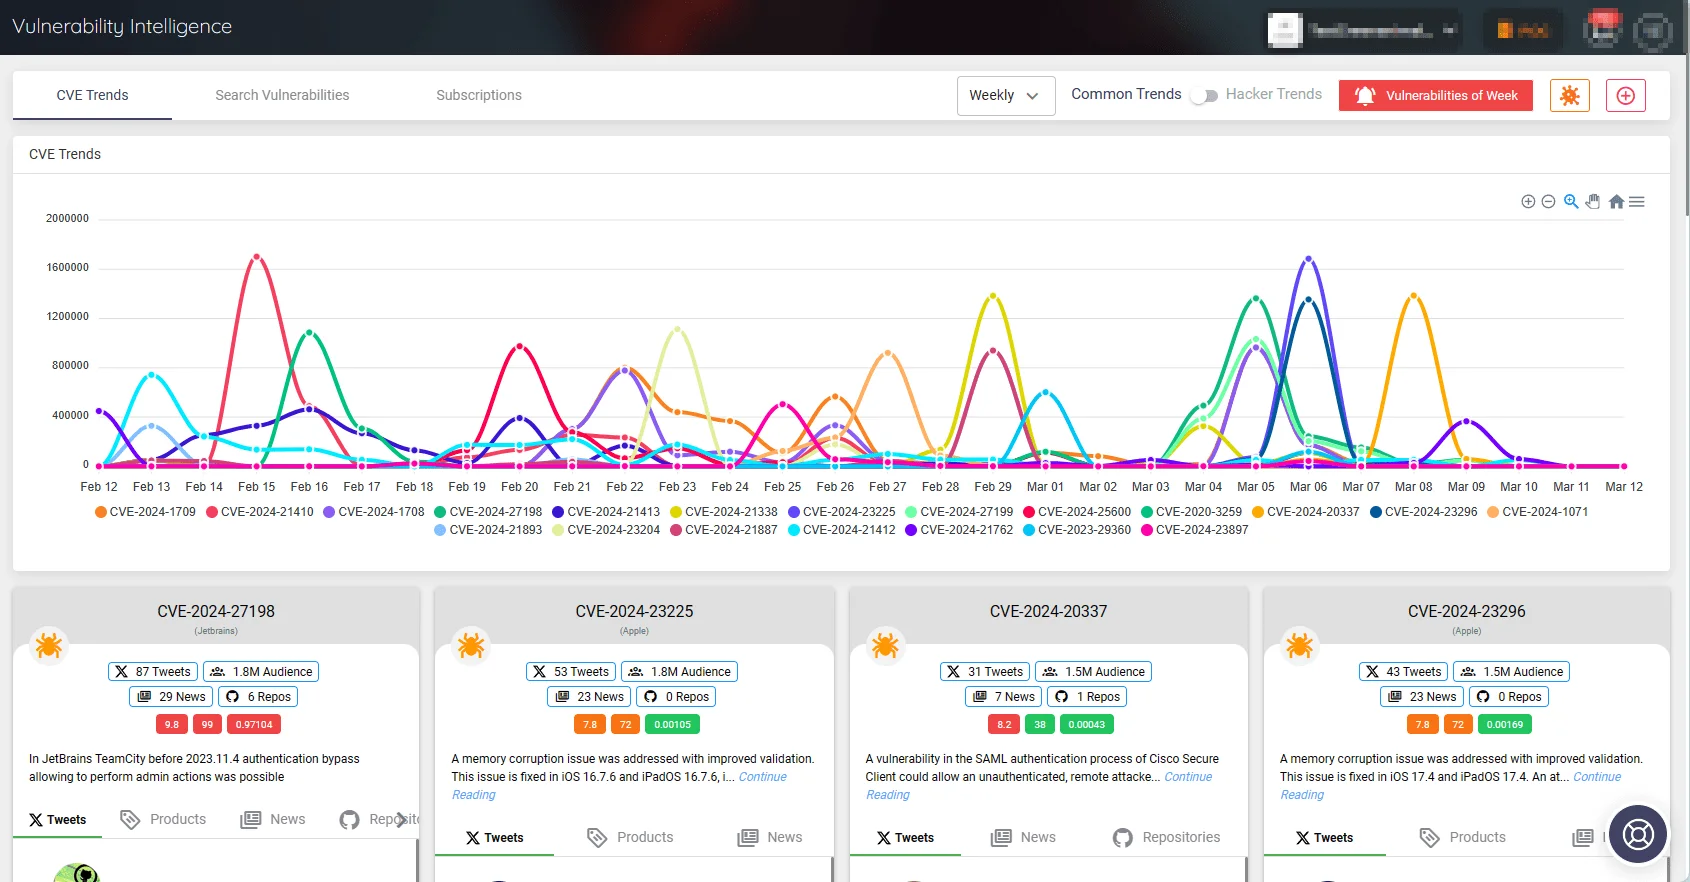Click the 1.8M Audience badge on CVE-2024-27198

261,672
